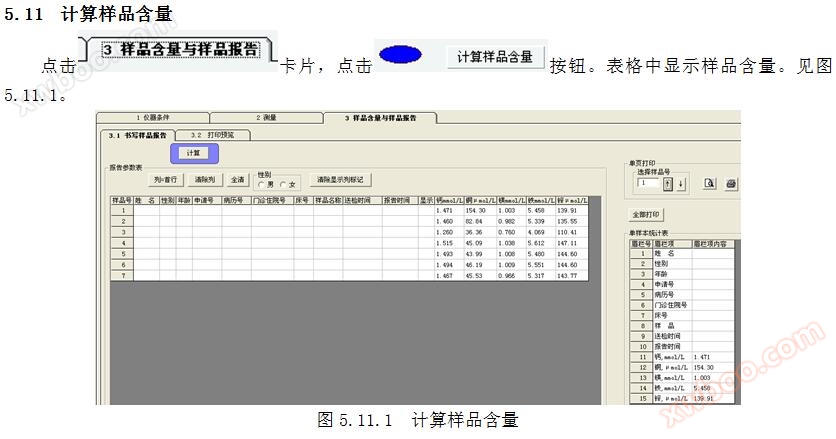This screenshot has height=439, width=836.
Task: Click the printer icon in single-page print
Action: [x=731, y=183]
